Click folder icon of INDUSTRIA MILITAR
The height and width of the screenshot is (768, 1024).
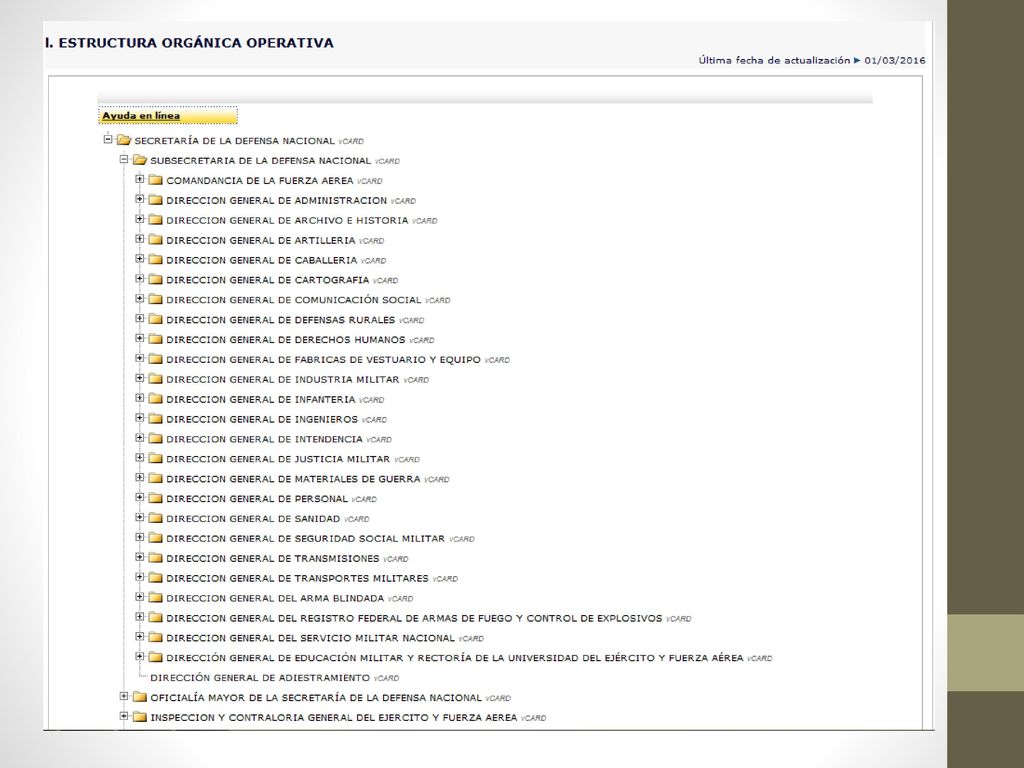tap(155, 378)
